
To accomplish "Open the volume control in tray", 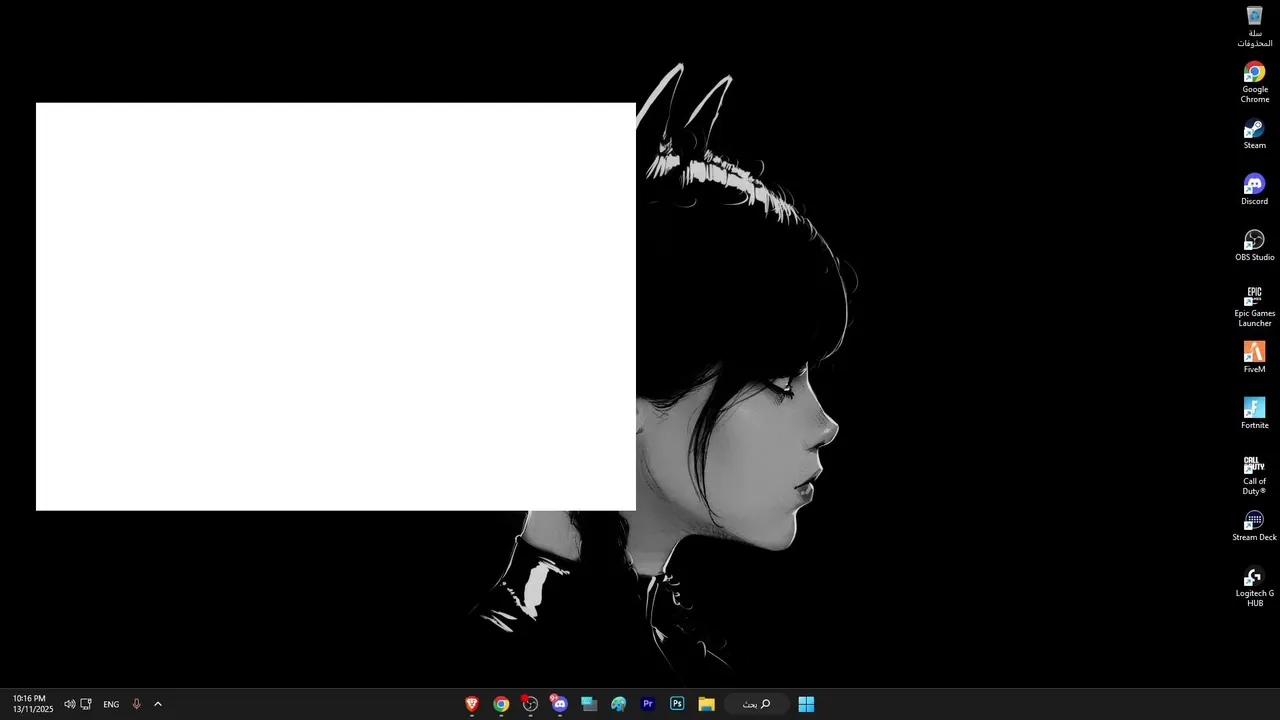I will point(69,704).
